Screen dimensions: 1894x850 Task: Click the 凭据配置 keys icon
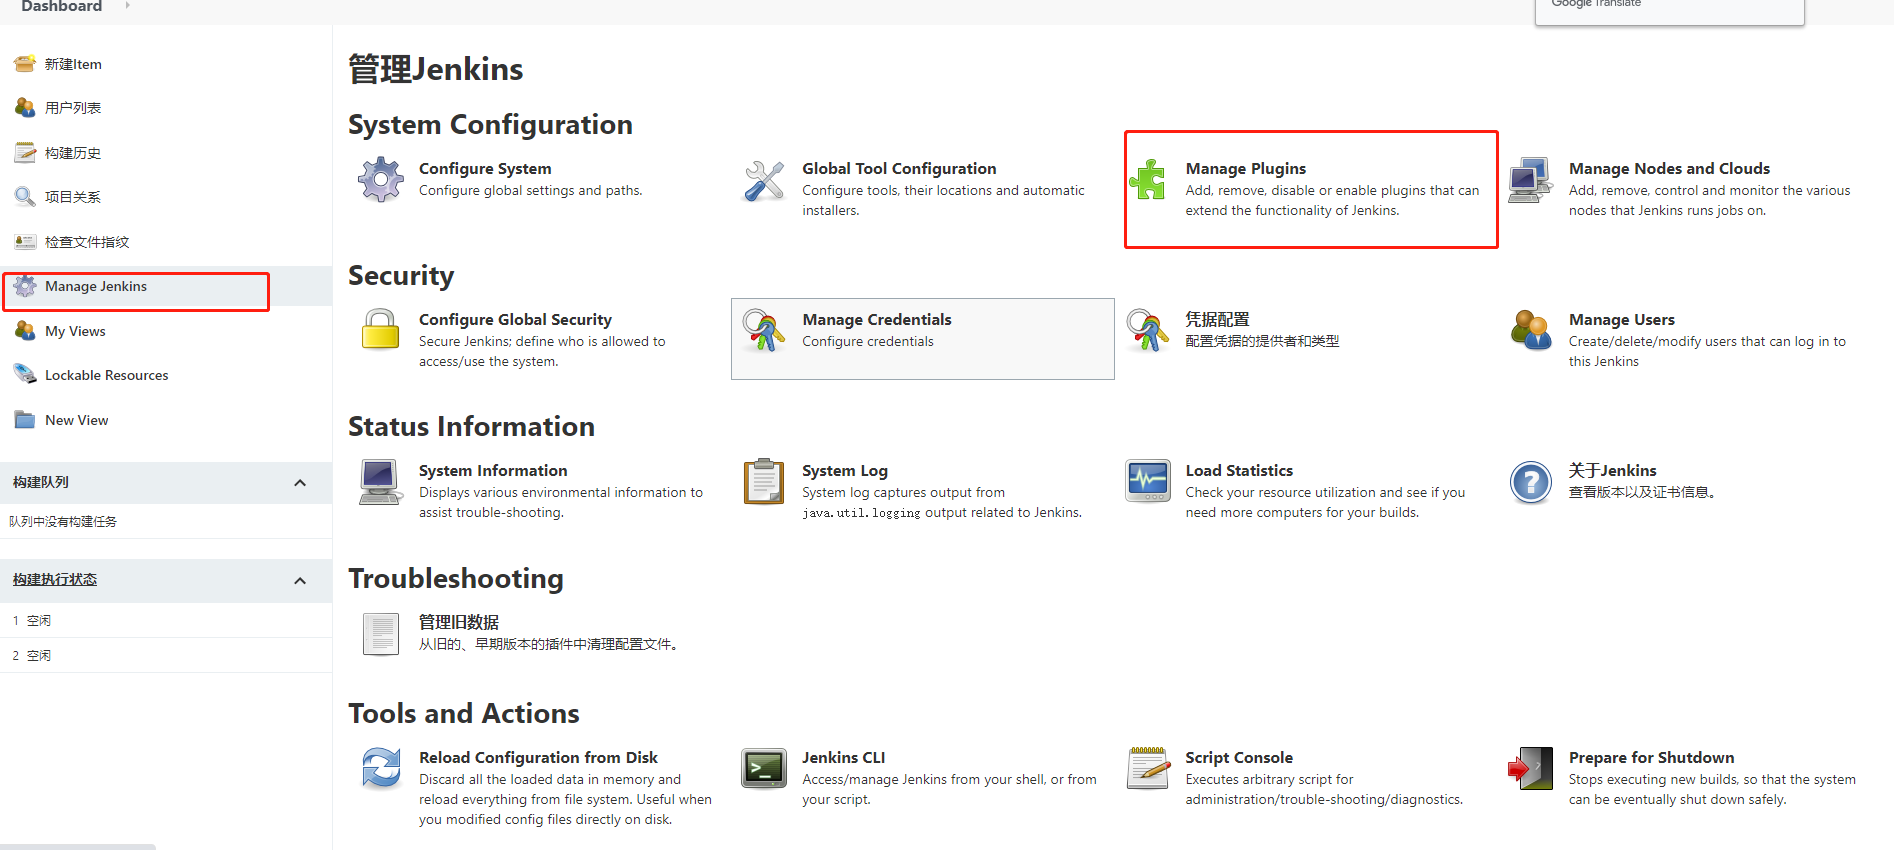[x=1147, y=330]
